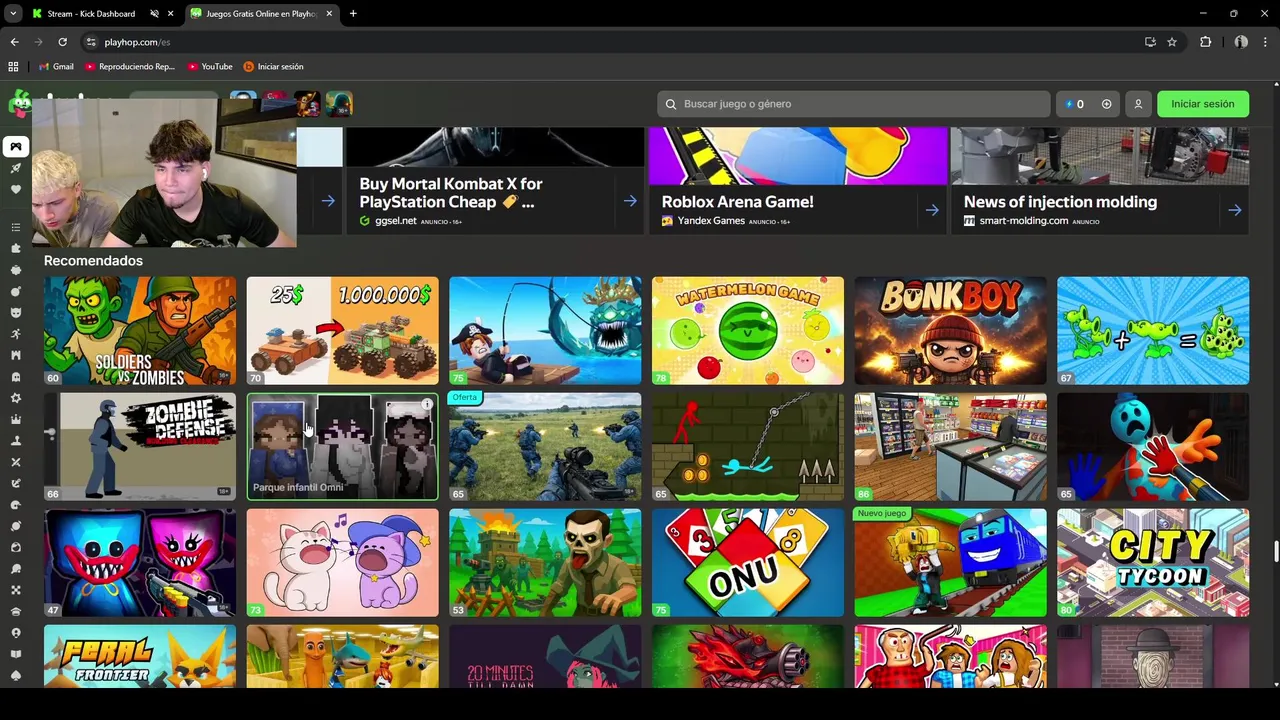Screen dimensions: 1280x720
Task: Open the 25$ to 1.000.000$ car game
Action: click(342, 331)
